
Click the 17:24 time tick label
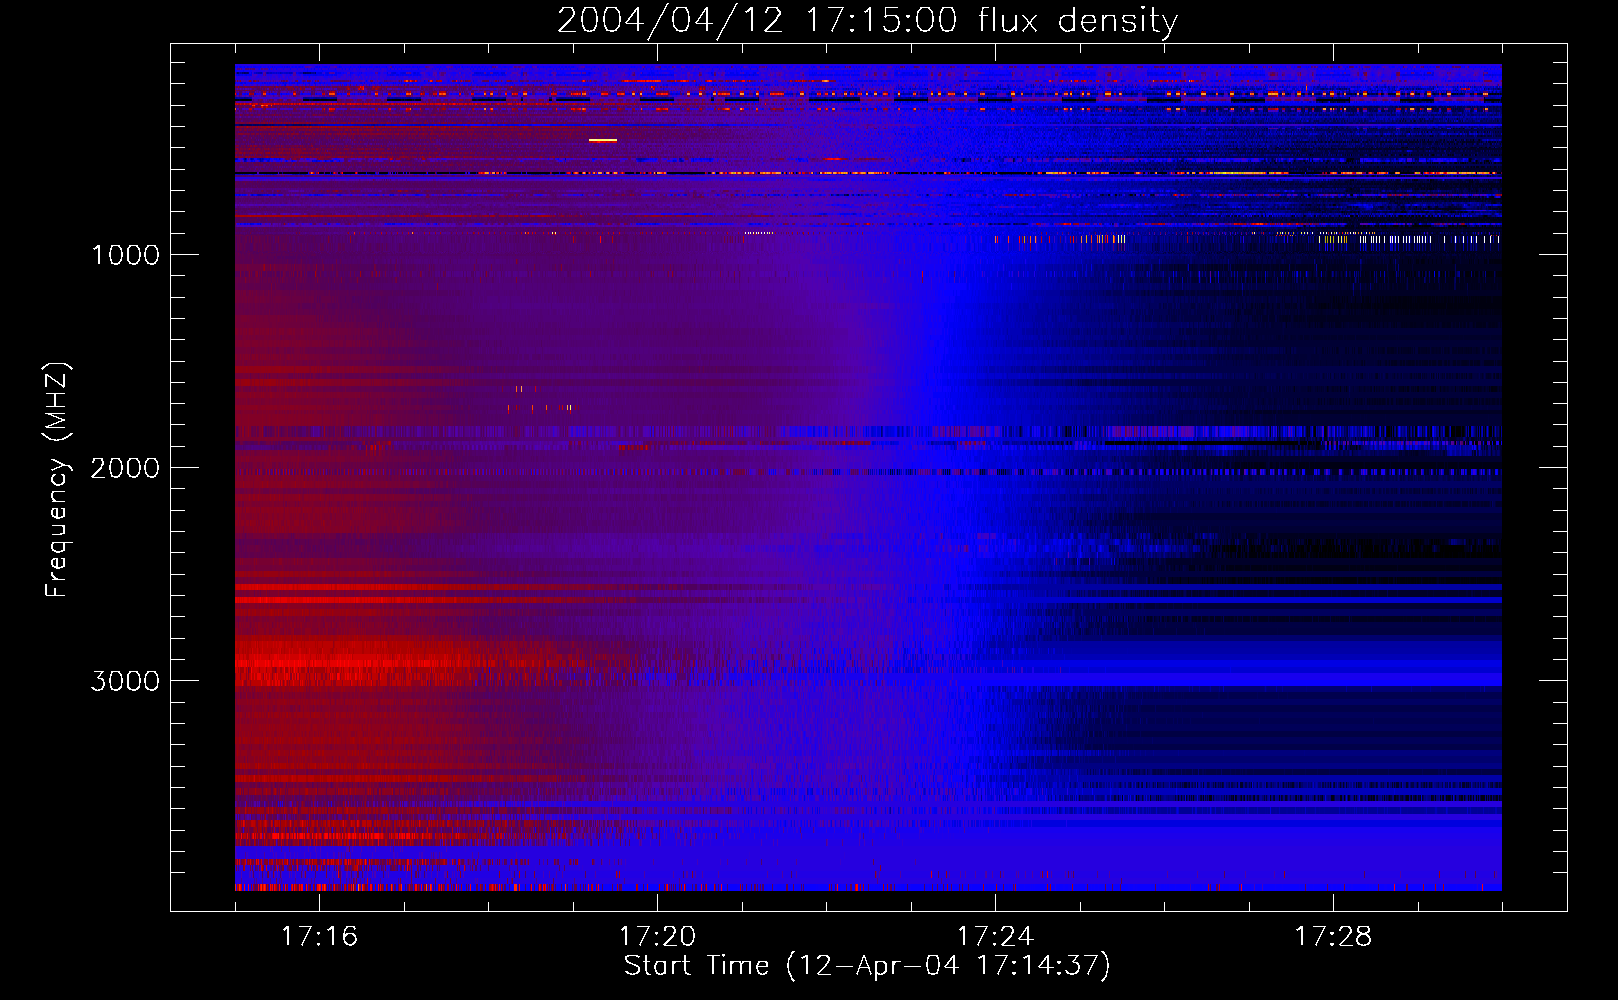pos(995,937)
